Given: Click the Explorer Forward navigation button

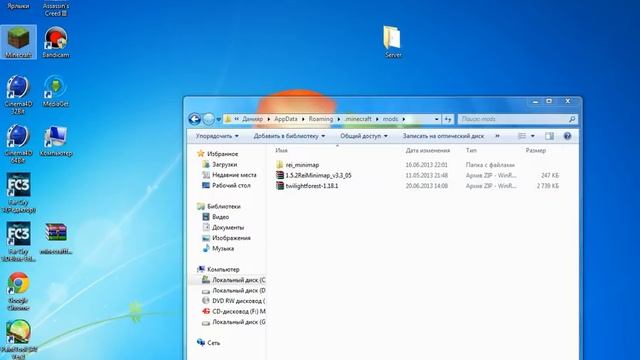Looking at the screenshot, I should click(x=209, y=119).
